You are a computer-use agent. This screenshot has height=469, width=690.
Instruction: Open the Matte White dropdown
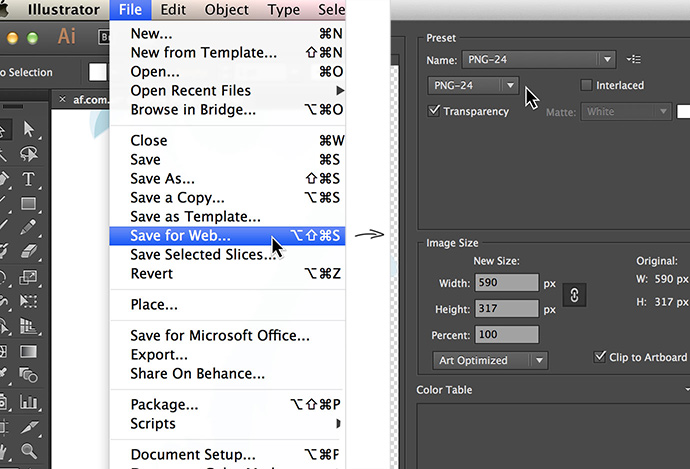click(x=626, y=112)
